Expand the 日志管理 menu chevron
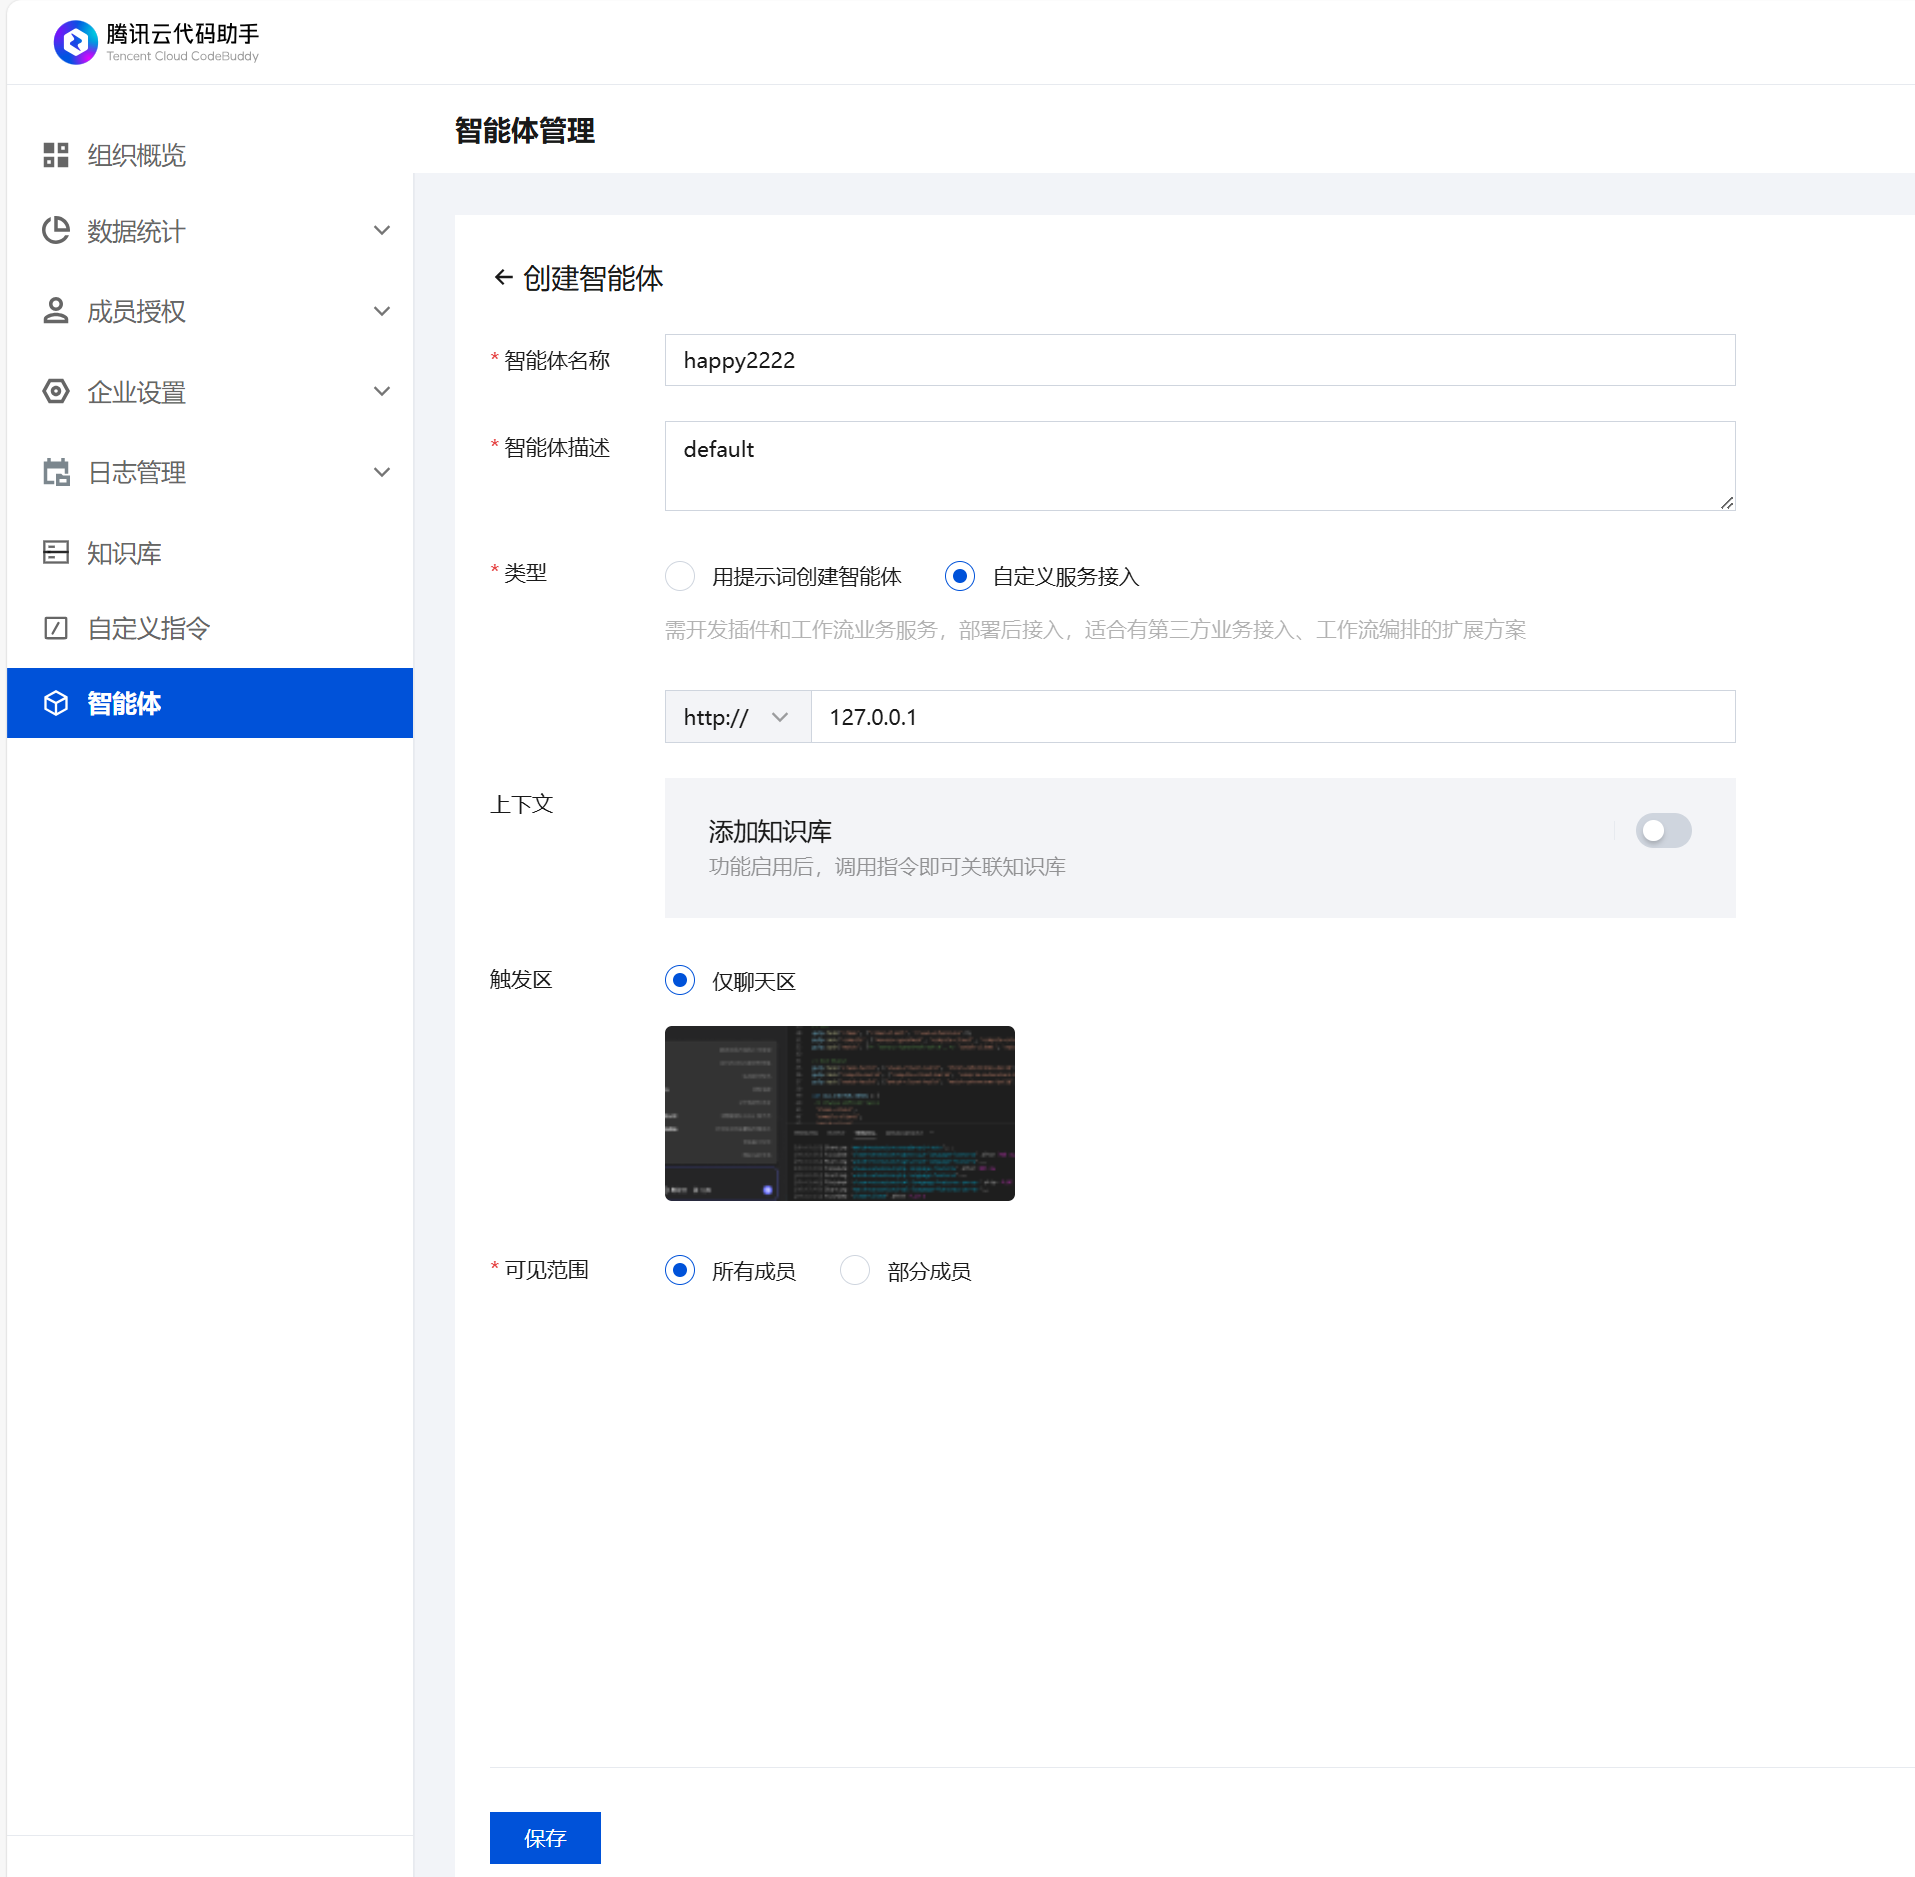Screen dimensions: 1915x1877 [x=382, y=472]
